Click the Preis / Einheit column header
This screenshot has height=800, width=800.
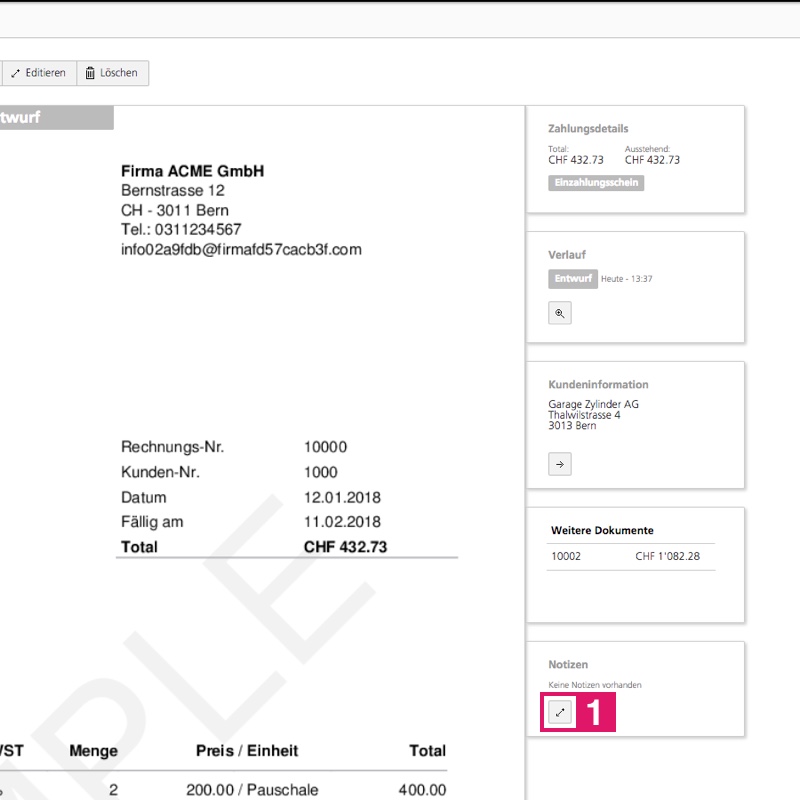click(x=246, y=750)
